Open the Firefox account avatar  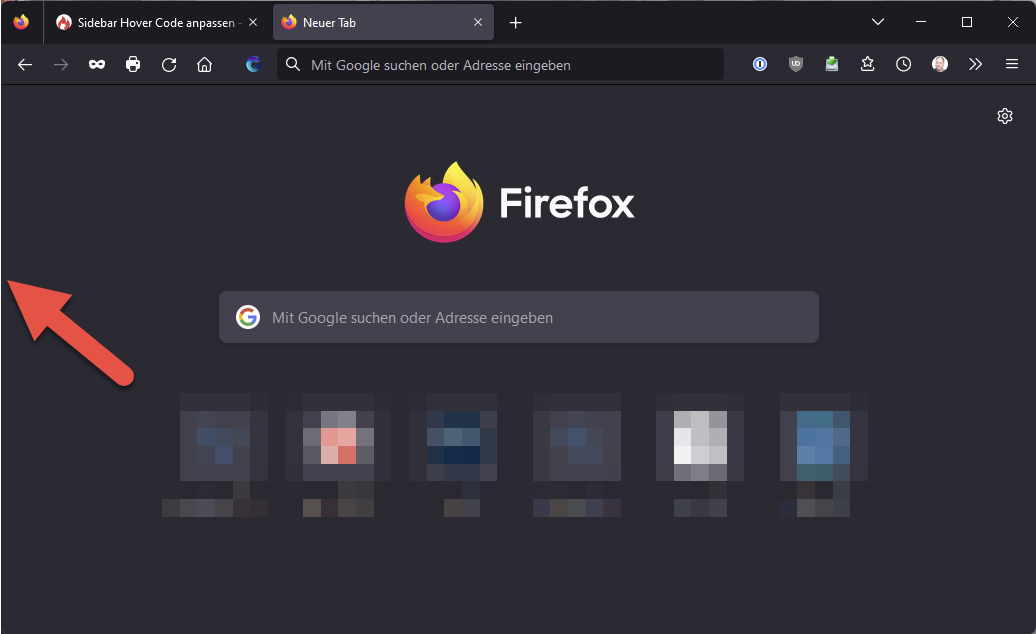940,64
